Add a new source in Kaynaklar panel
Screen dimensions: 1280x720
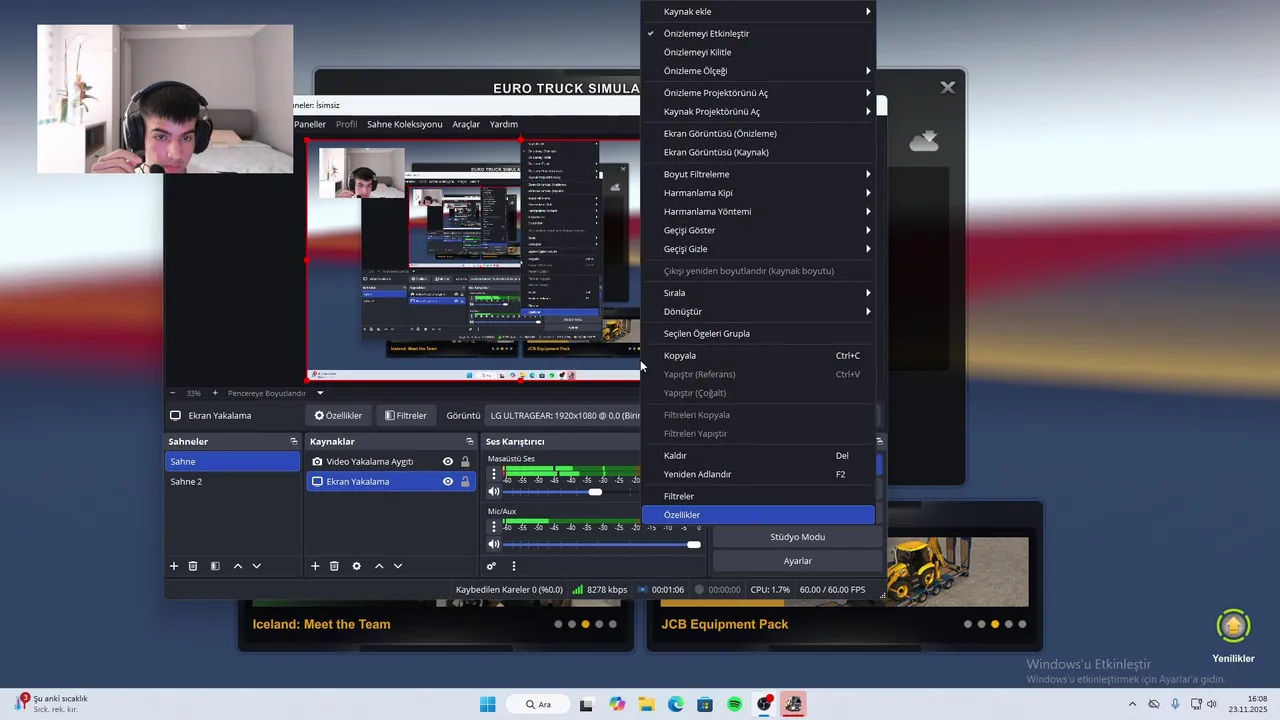[x=315, y=566]
